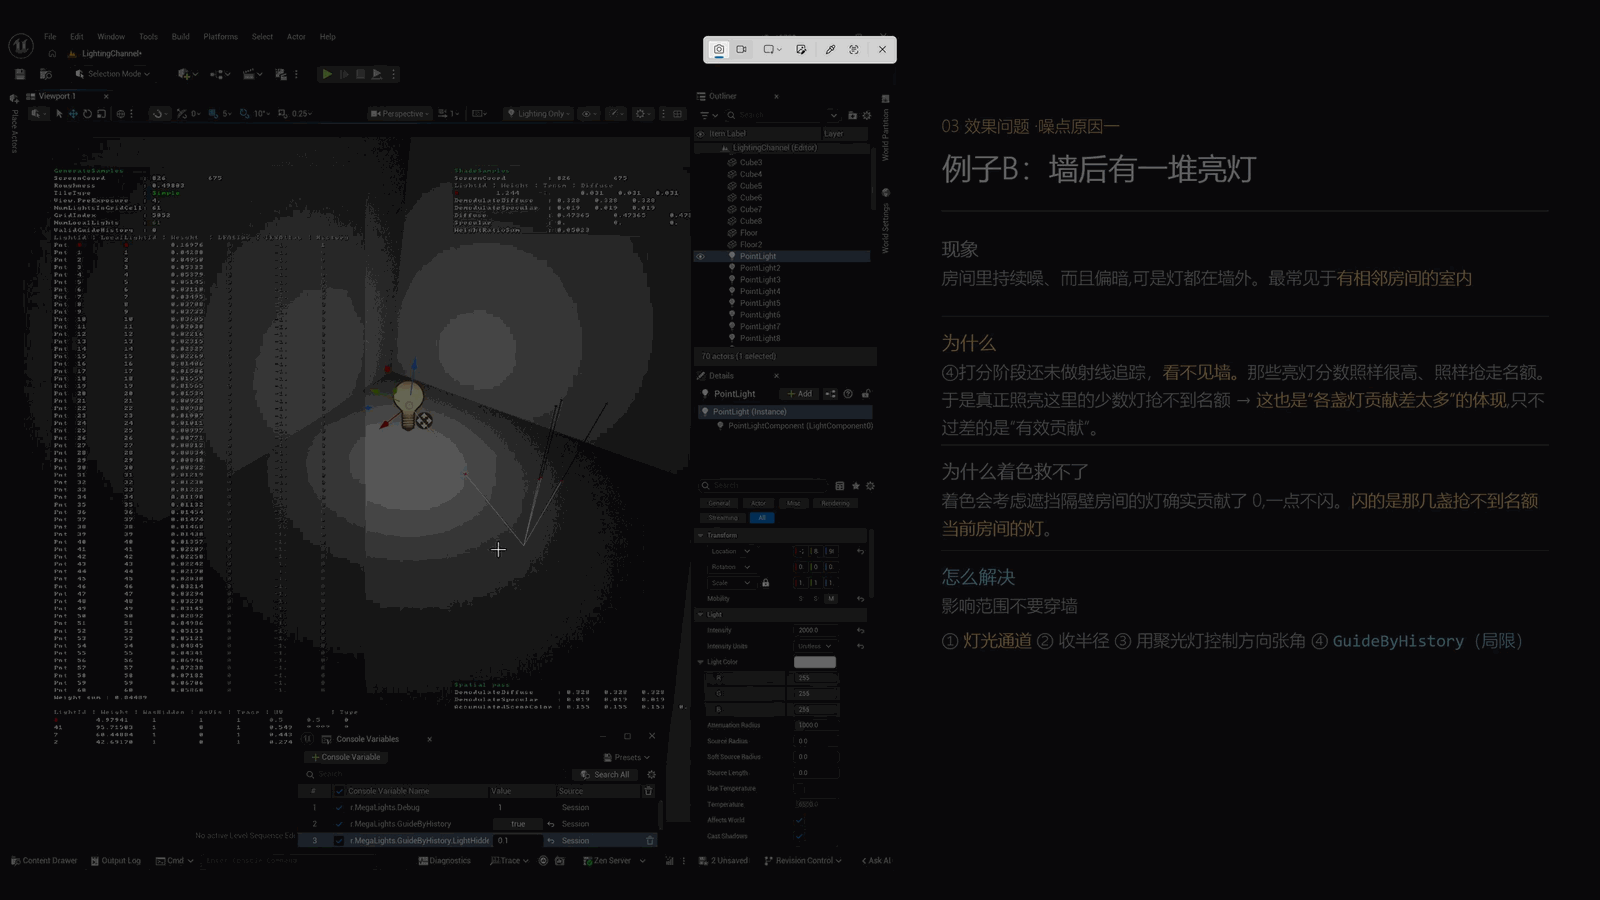Open the Lighting Only view mode dropdown
Image resolution: width=1600 pixels, height=900 pixels.
coord(539,114)
